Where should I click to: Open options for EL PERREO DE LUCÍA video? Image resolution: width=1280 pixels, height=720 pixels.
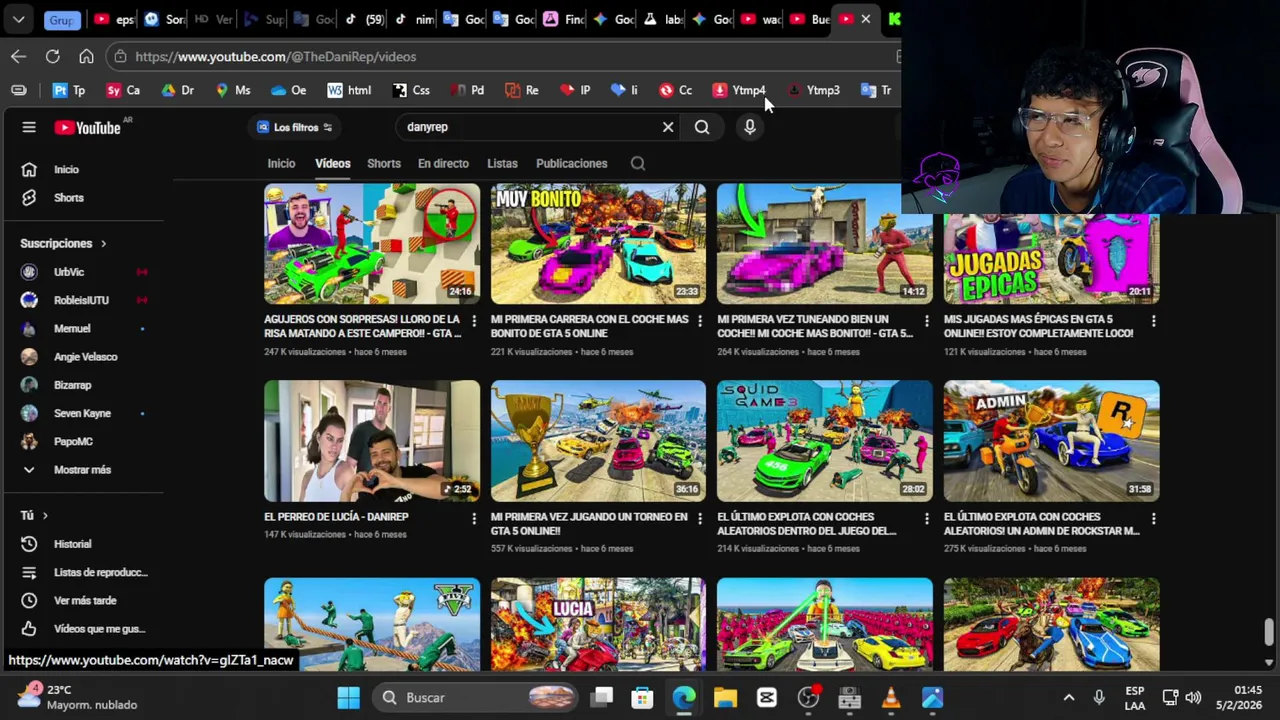pos(473,519)
